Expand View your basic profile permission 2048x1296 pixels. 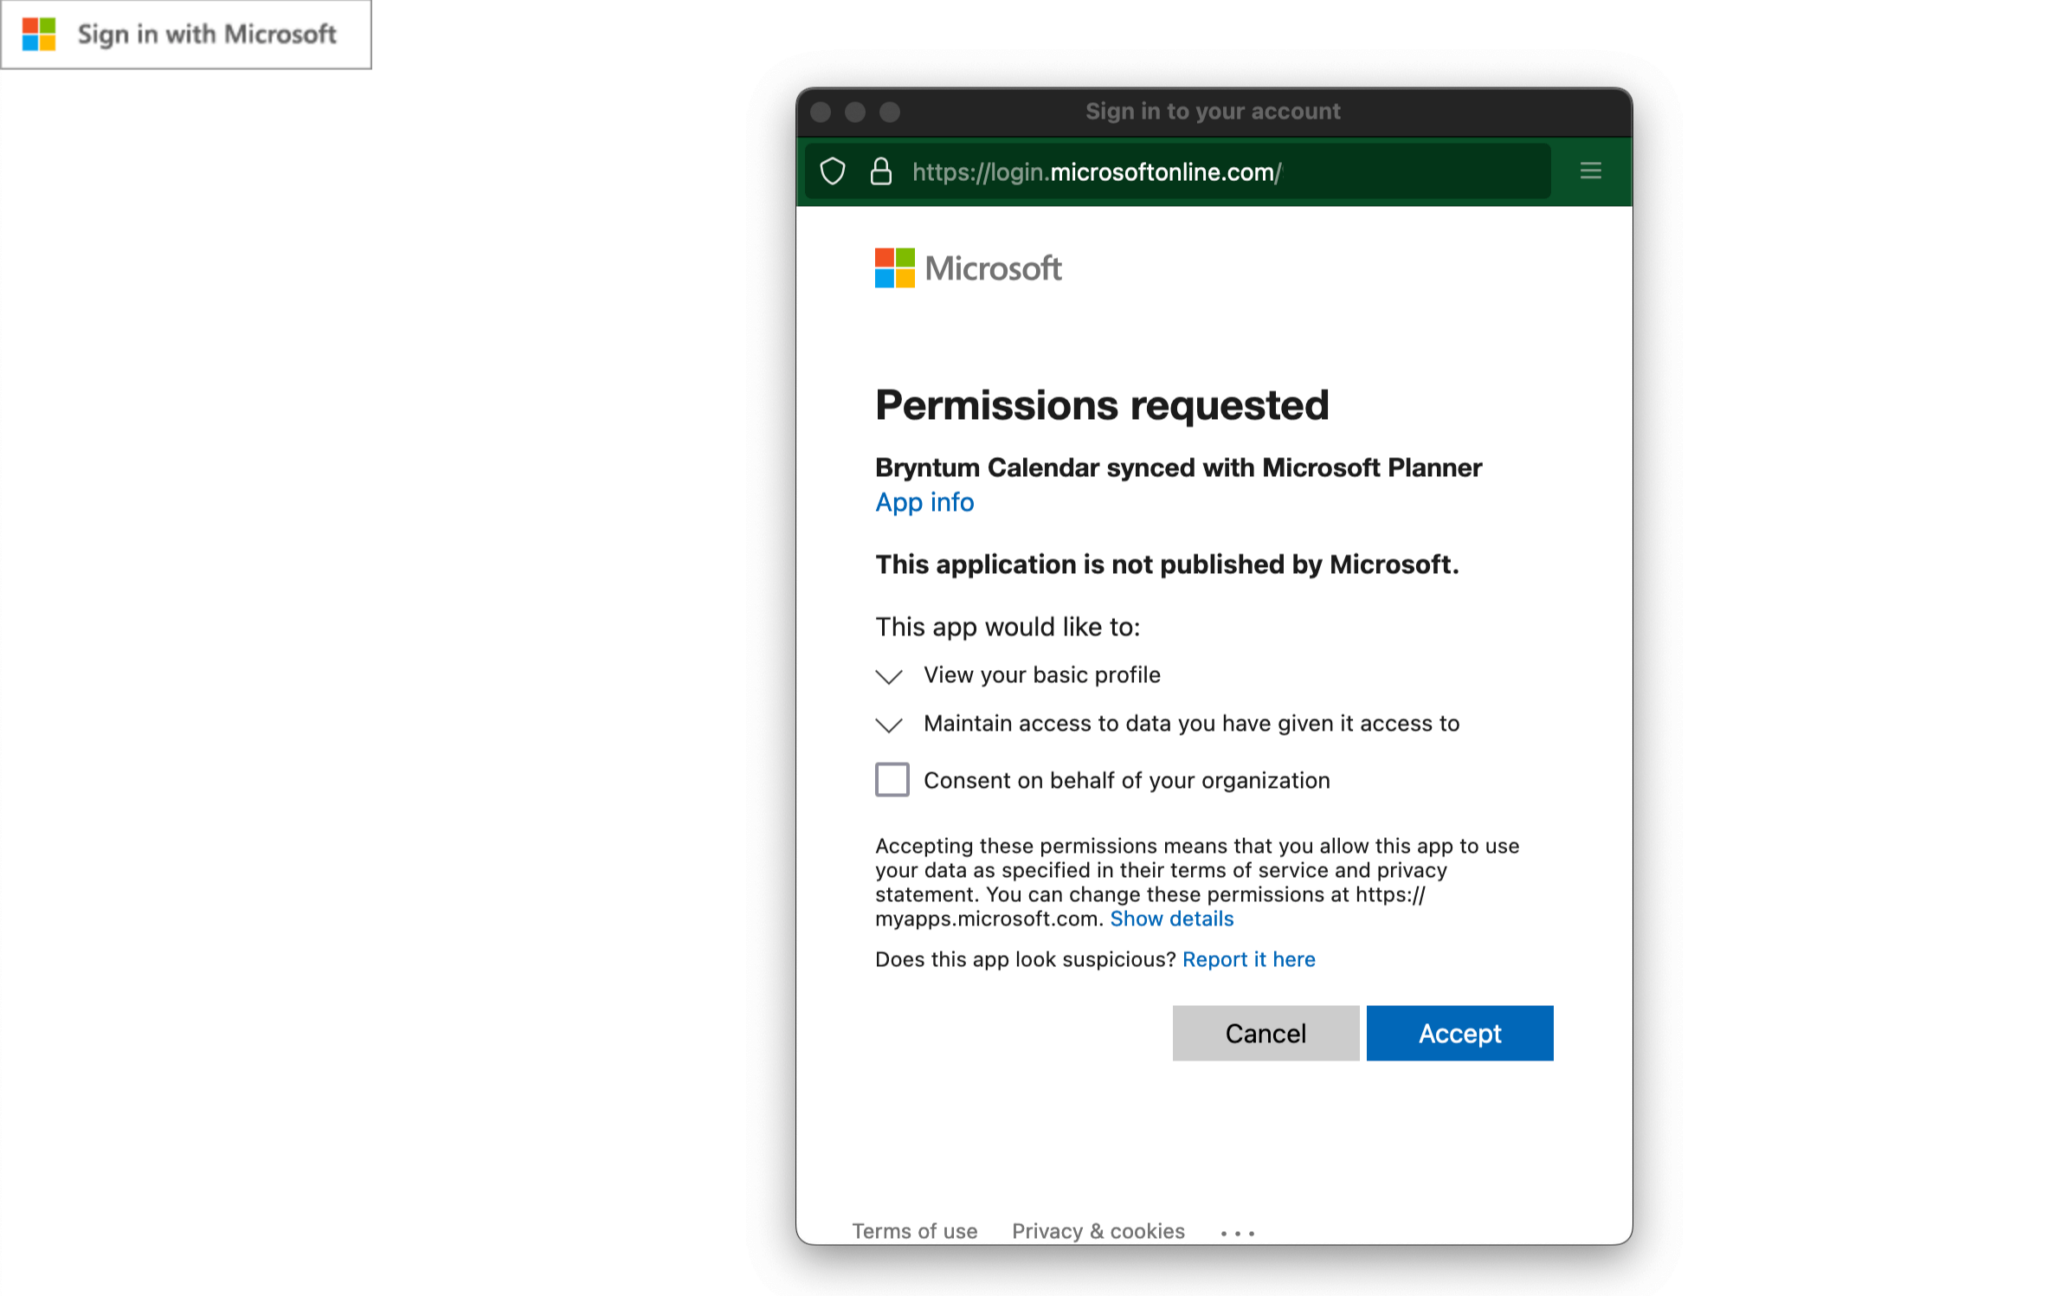(x=889, y=677)
